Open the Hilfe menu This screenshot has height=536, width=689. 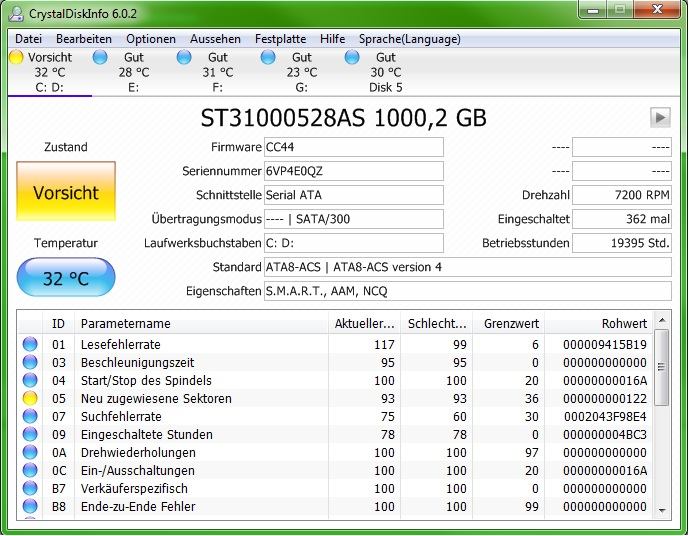[x=333, y=39]
